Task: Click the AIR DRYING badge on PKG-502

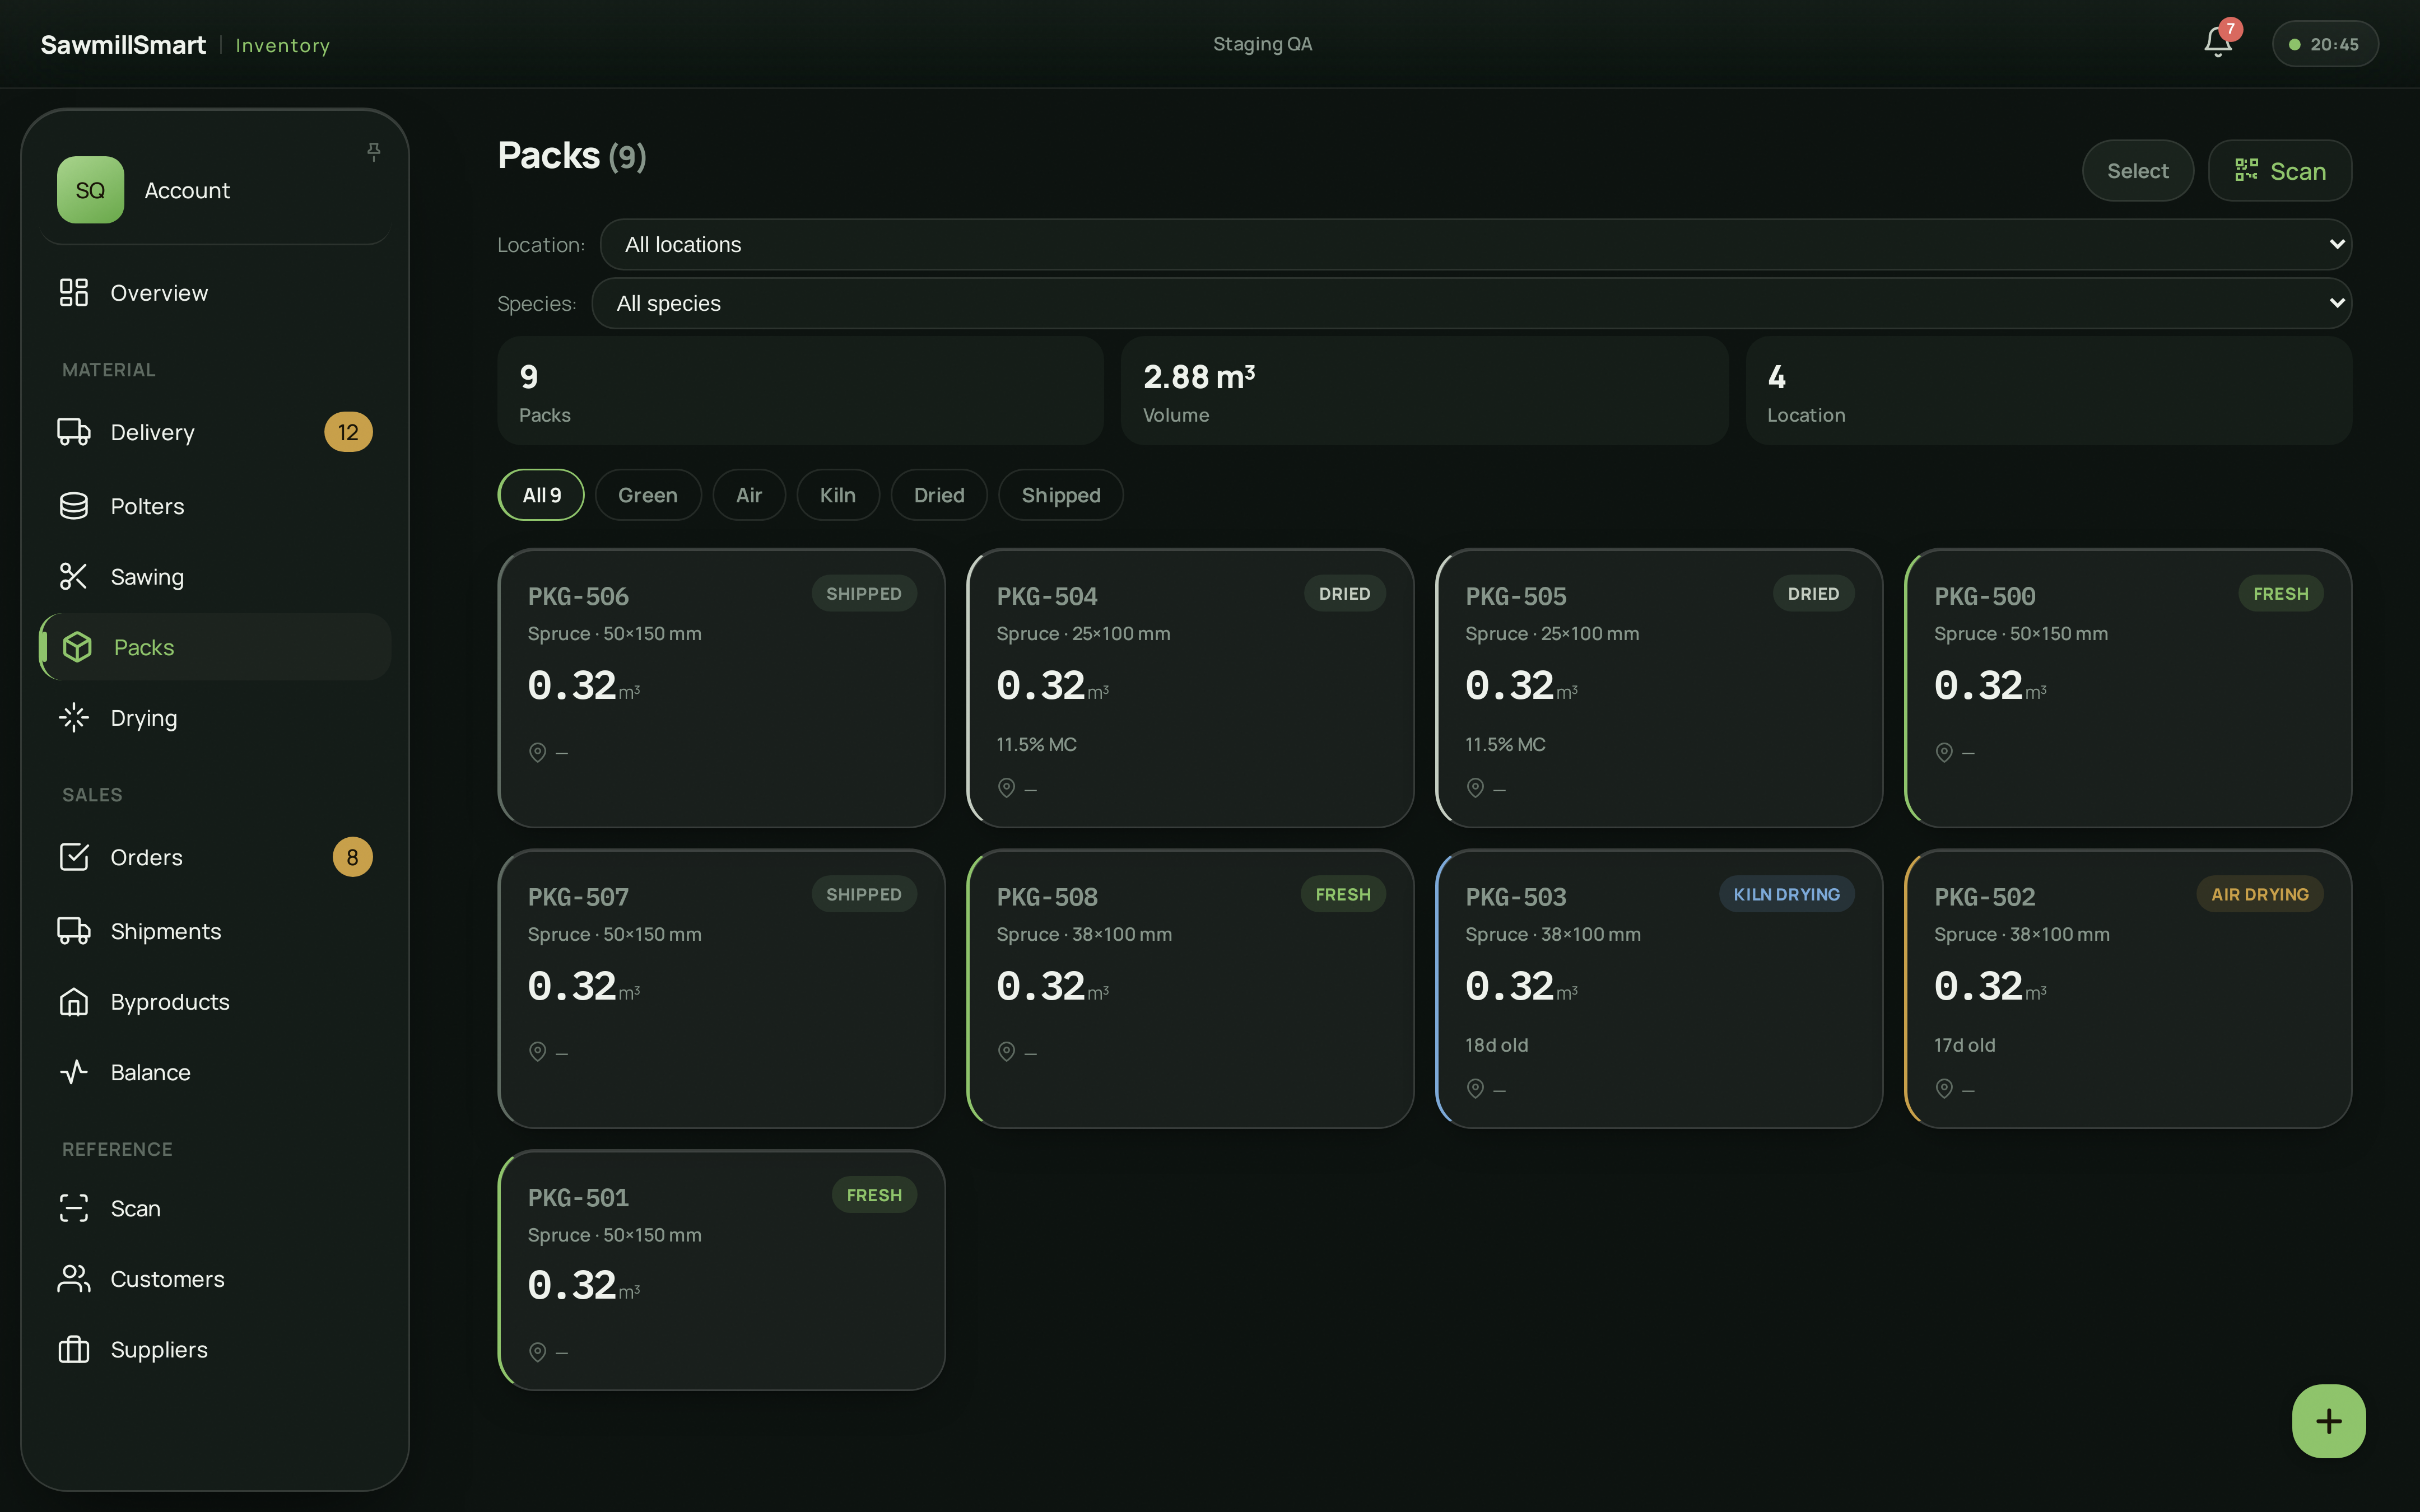Action: pyautogui.click(x=2260, y=894)
